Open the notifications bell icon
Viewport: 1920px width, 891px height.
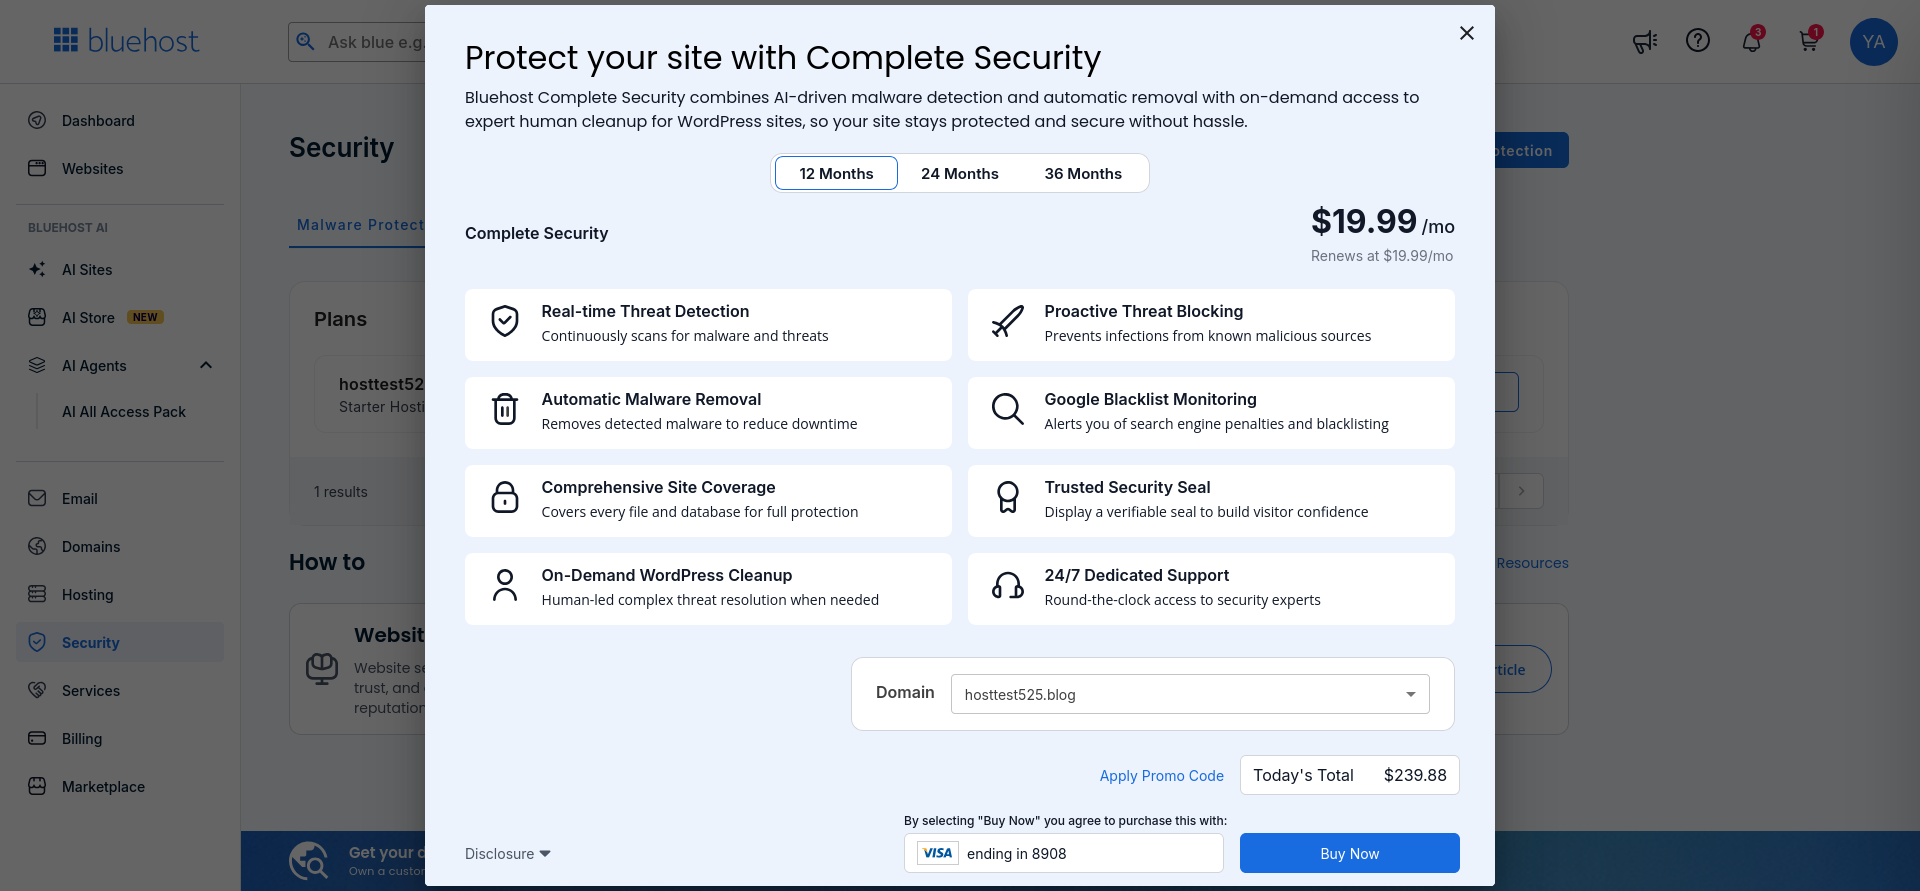pos(1752,41)
